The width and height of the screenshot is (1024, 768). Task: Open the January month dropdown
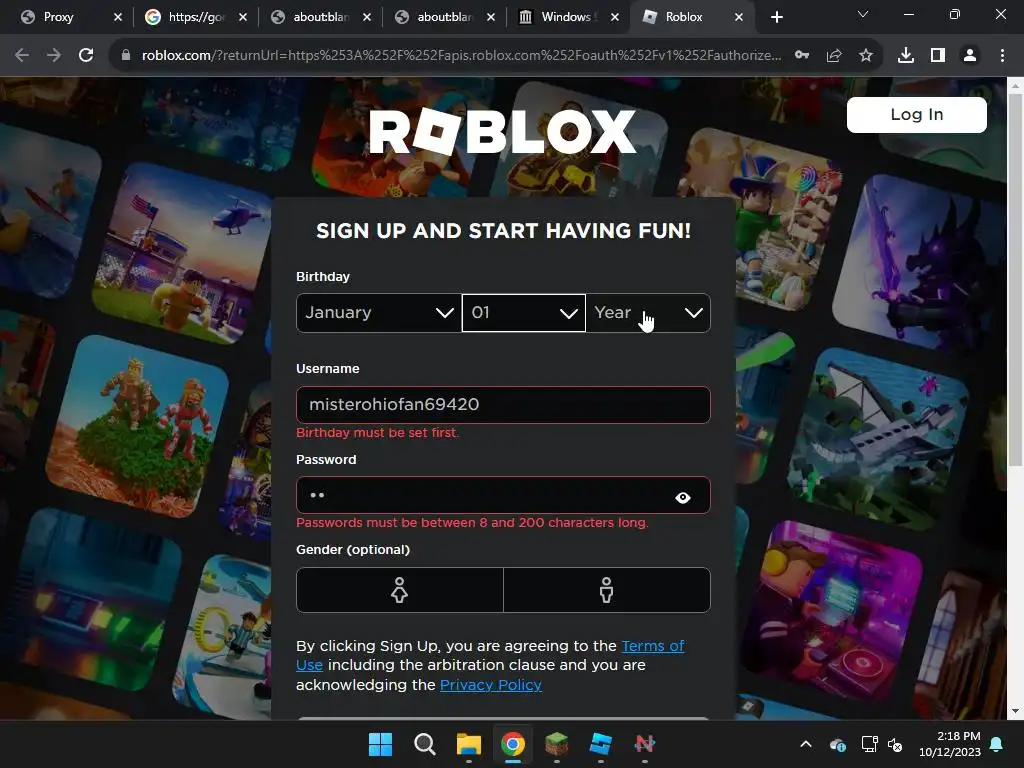coord(379,313)
